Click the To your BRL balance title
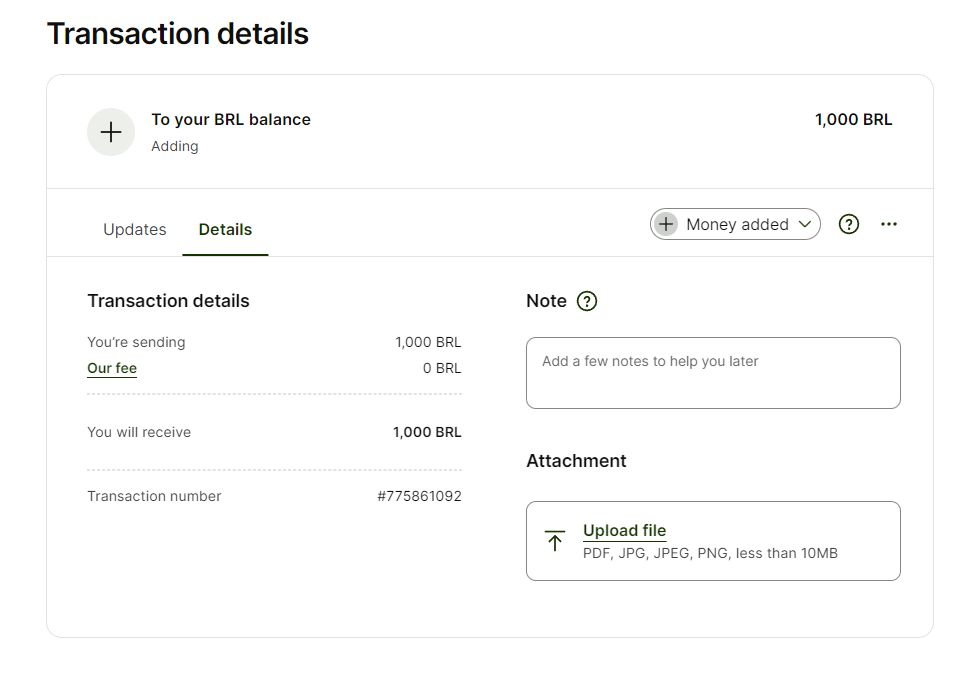Viewport: 975px width, 681px height. click(231, 119)
